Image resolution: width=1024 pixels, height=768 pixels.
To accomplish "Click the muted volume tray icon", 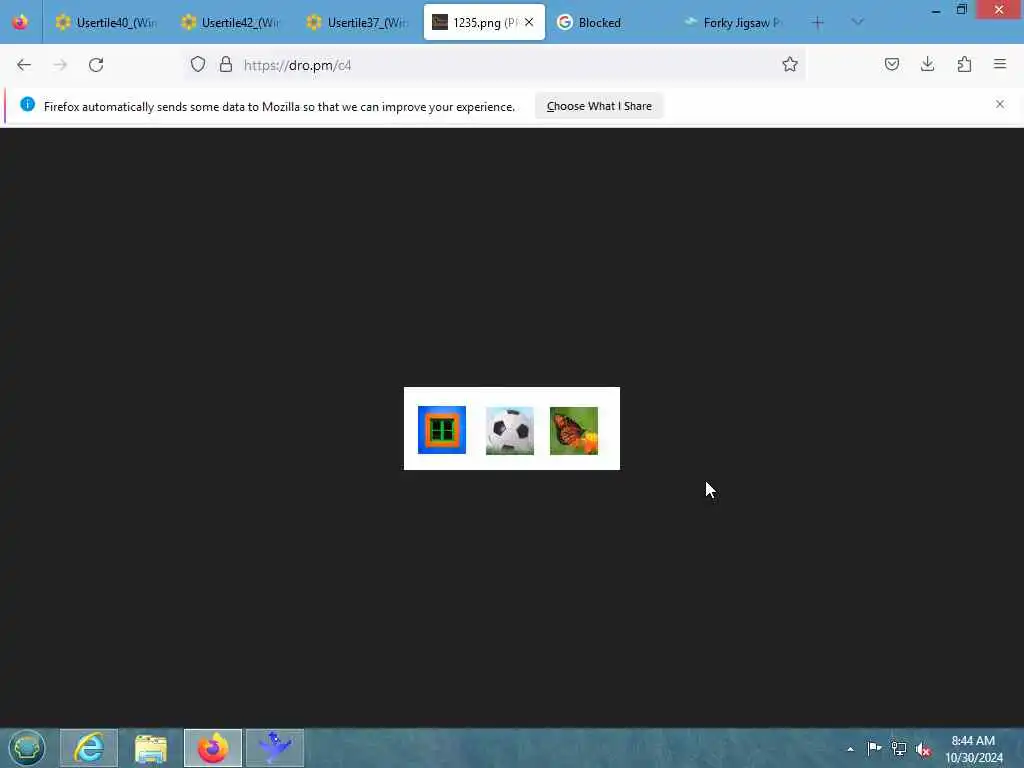I will (923, 749).
